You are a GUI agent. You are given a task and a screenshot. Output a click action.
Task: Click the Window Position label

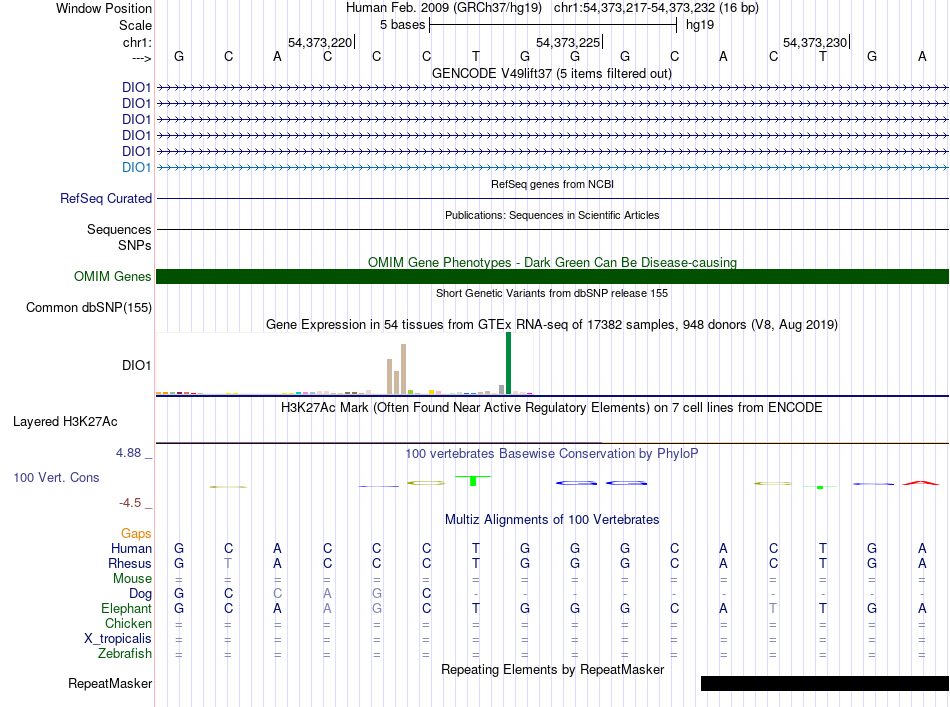[x=104, y=8]
